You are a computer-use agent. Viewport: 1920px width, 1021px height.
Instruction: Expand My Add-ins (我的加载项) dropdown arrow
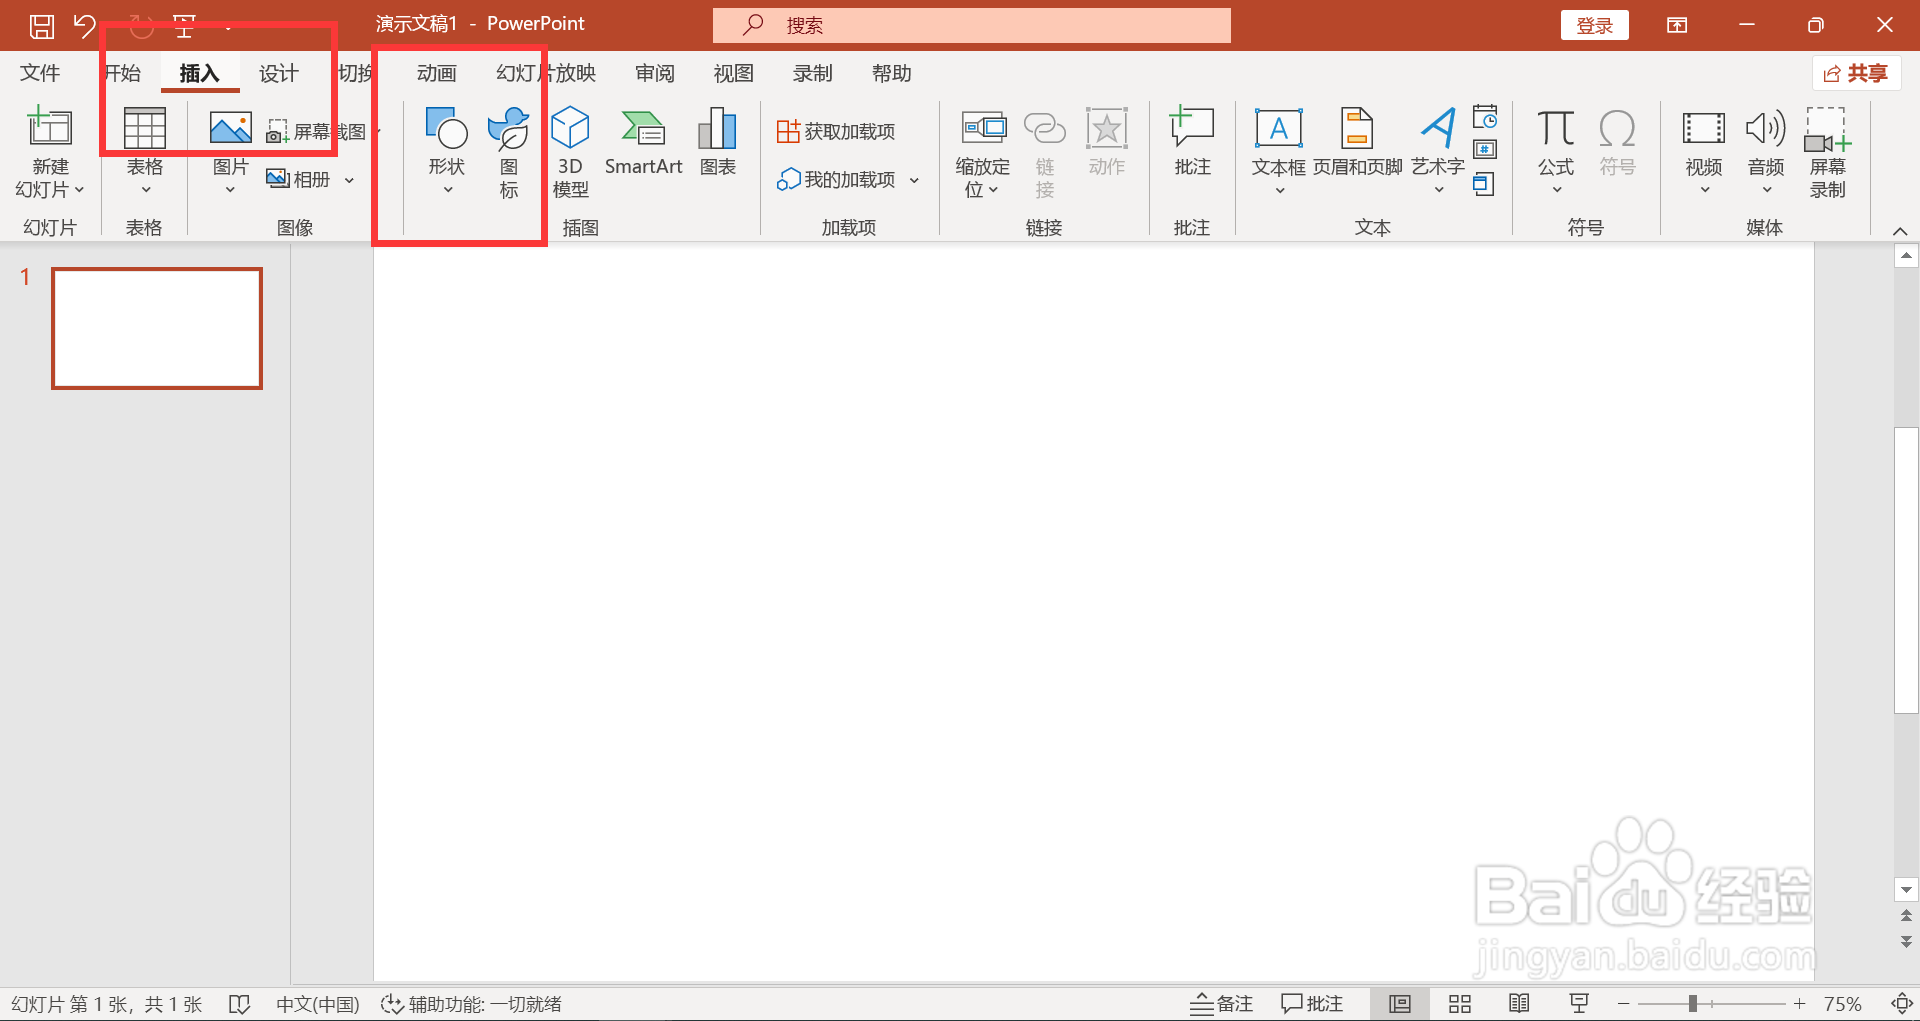click(x=914, y=180)
